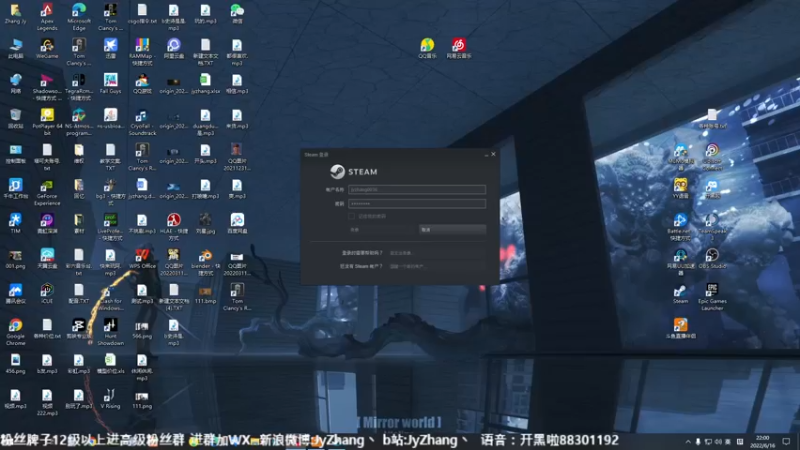Select the jyzhang.xlsx file

click(205, 84)
